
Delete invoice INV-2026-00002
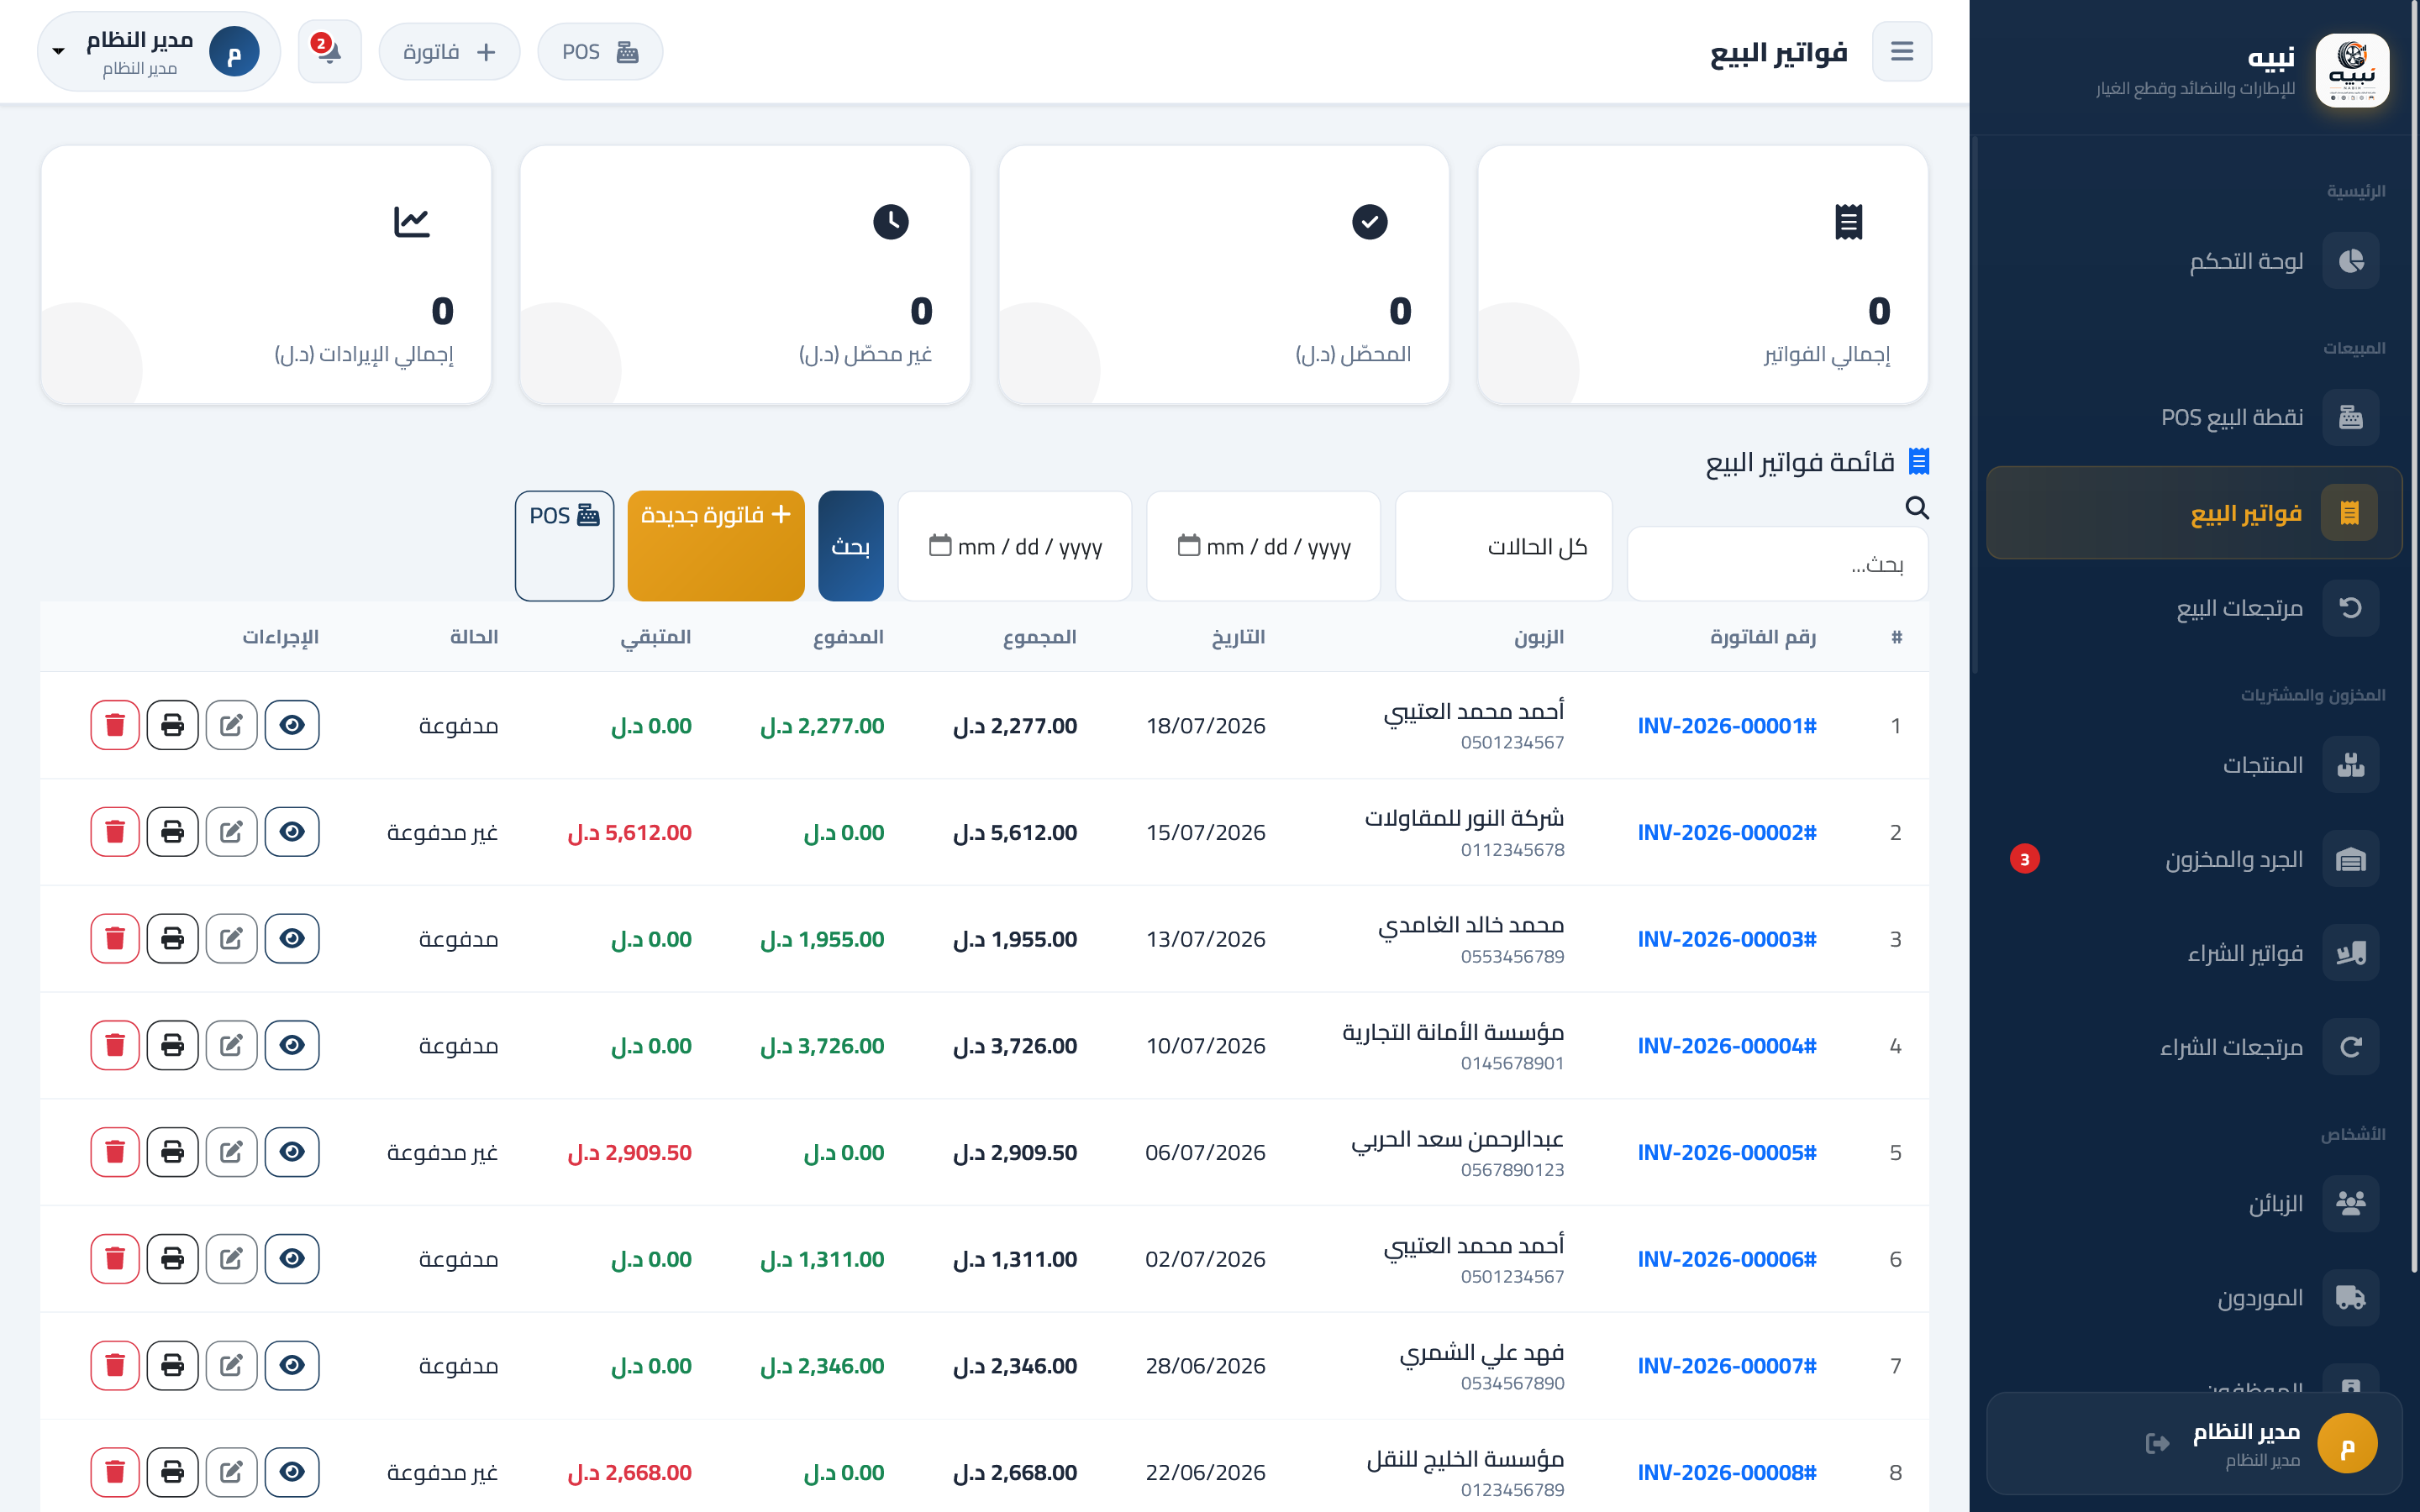click(115, 832)
